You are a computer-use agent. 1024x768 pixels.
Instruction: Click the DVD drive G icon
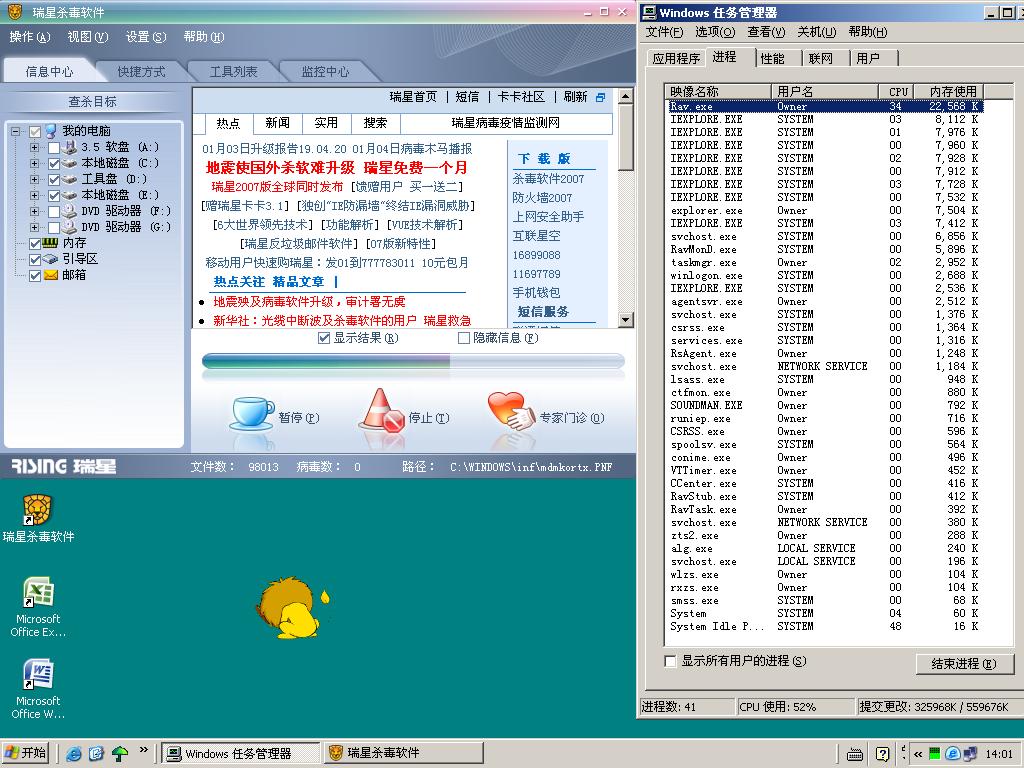(x=69, y=227)
